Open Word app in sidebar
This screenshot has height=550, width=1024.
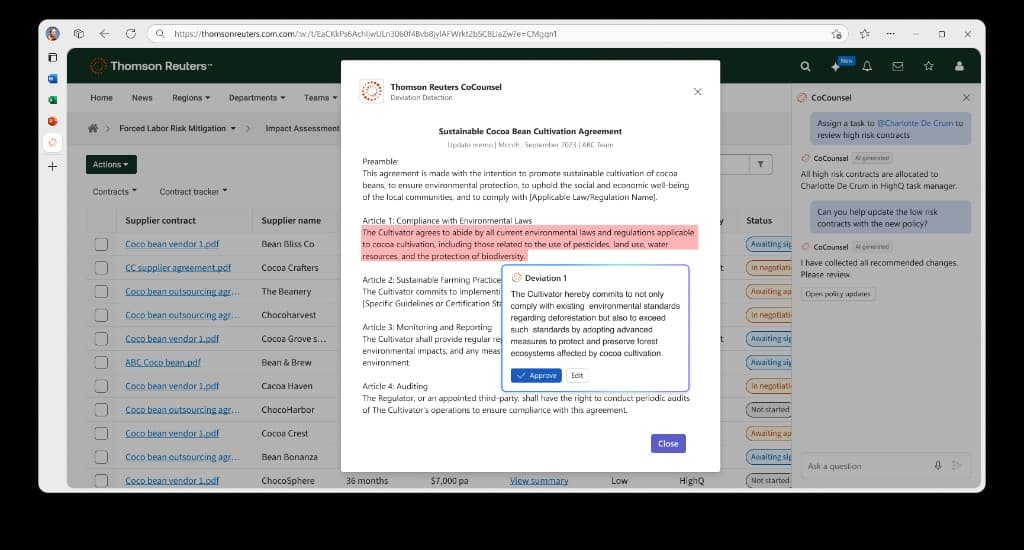click(x=53, y=78)
